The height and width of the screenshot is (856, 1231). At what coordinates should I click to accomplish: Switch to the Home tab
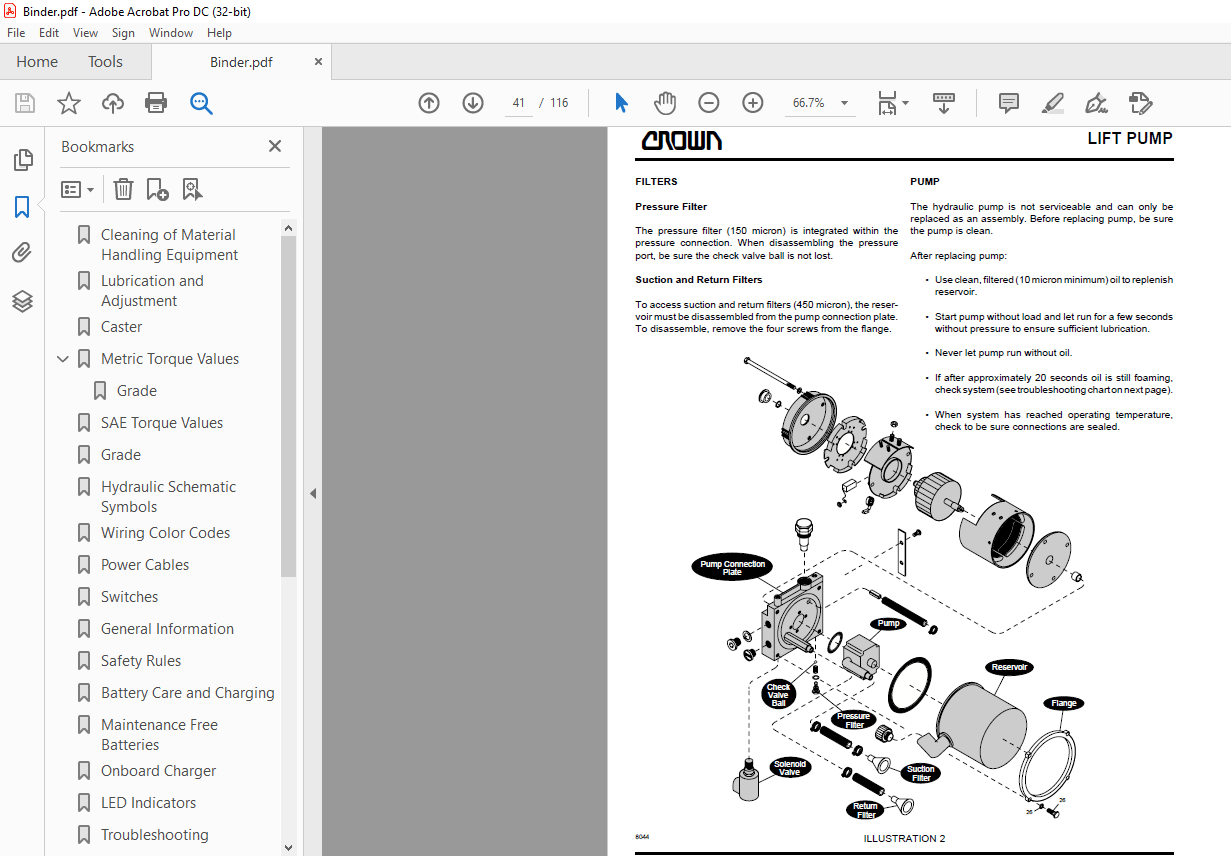36,61
